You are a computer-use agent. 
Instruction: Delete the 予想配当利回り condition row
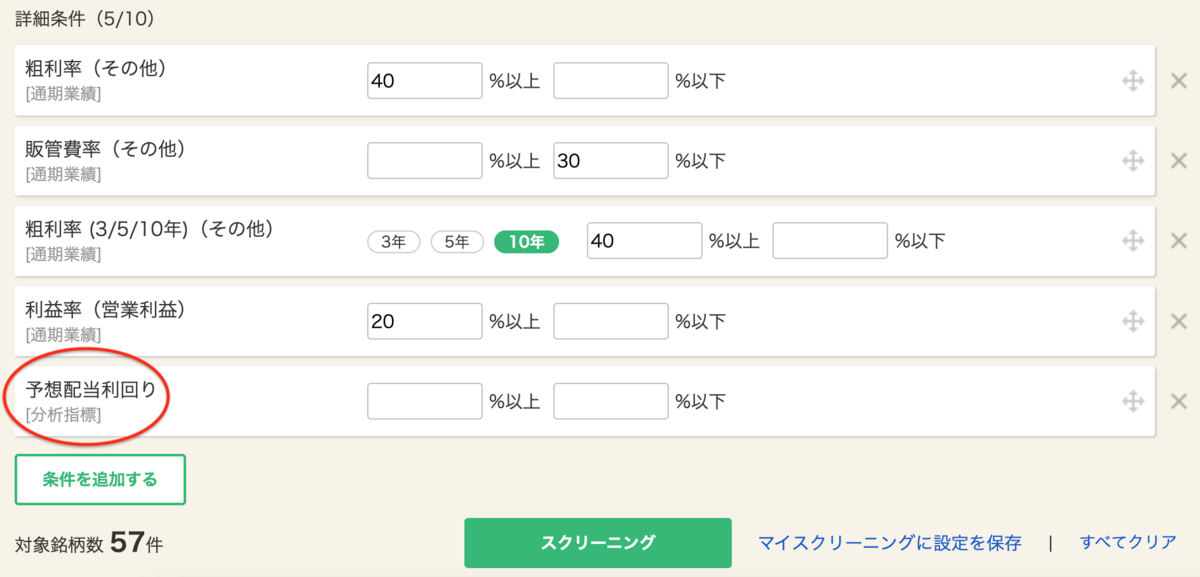pos(1178,401)
